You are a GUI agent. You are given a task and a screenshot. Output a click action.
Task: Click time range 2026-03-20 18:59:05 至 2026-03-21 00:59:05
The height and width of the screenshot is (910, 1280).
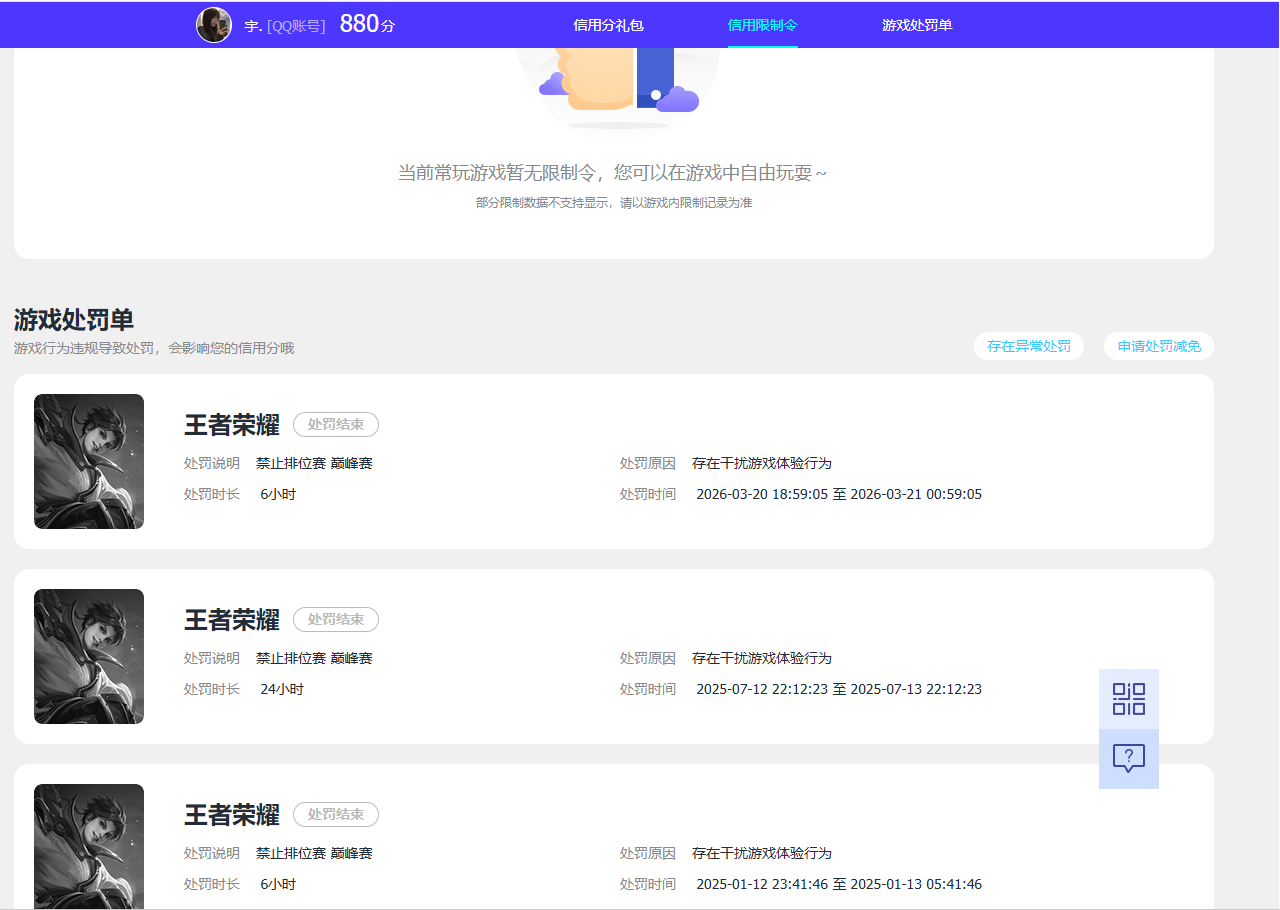[x=839, y=494]
